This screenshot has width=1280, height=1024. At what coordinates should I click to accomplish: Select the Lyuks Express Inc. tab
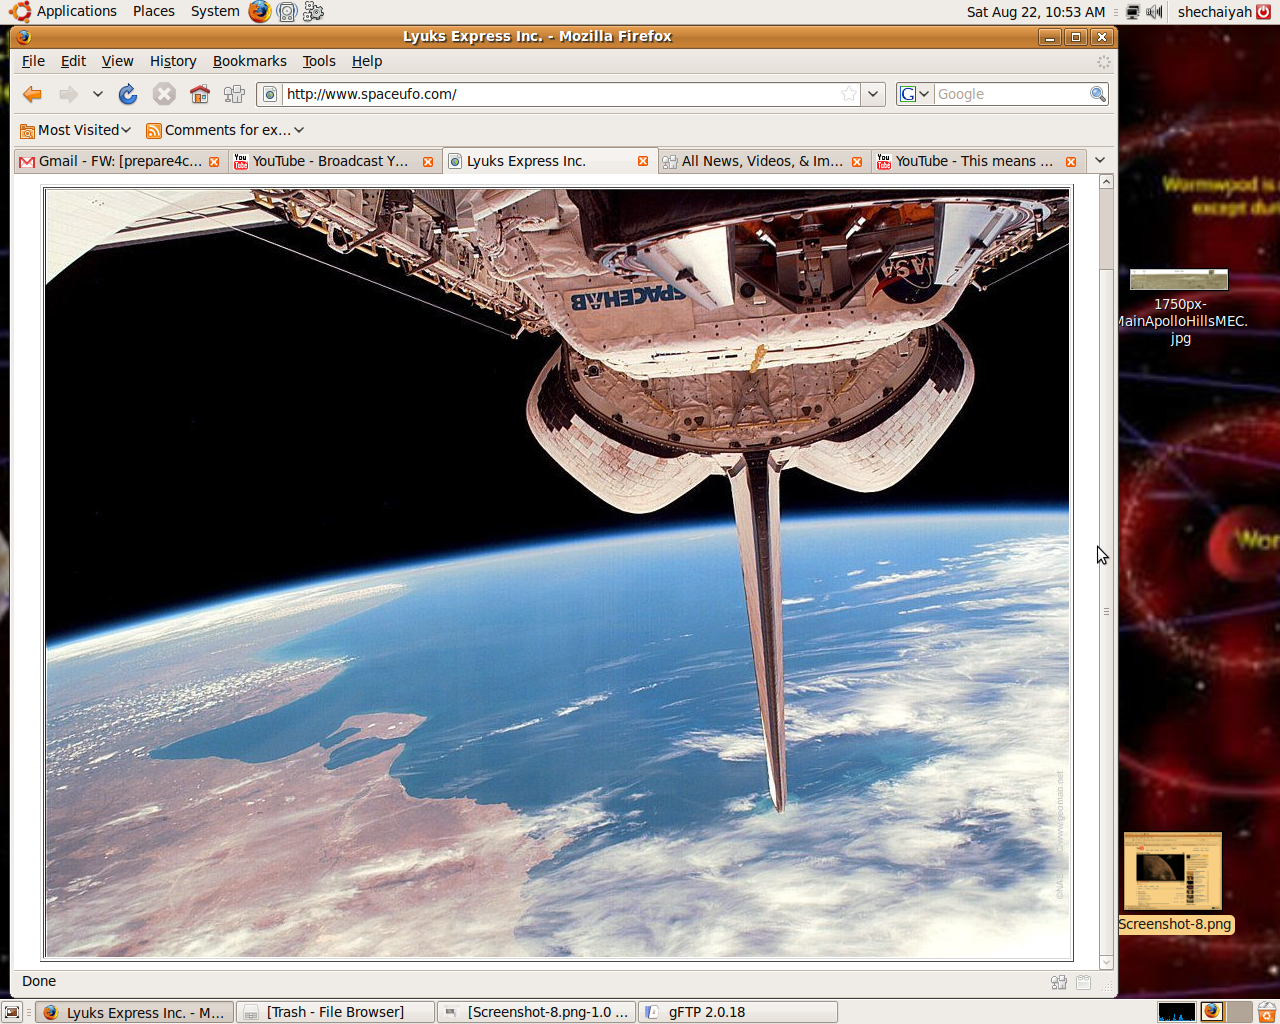point(550,161)
